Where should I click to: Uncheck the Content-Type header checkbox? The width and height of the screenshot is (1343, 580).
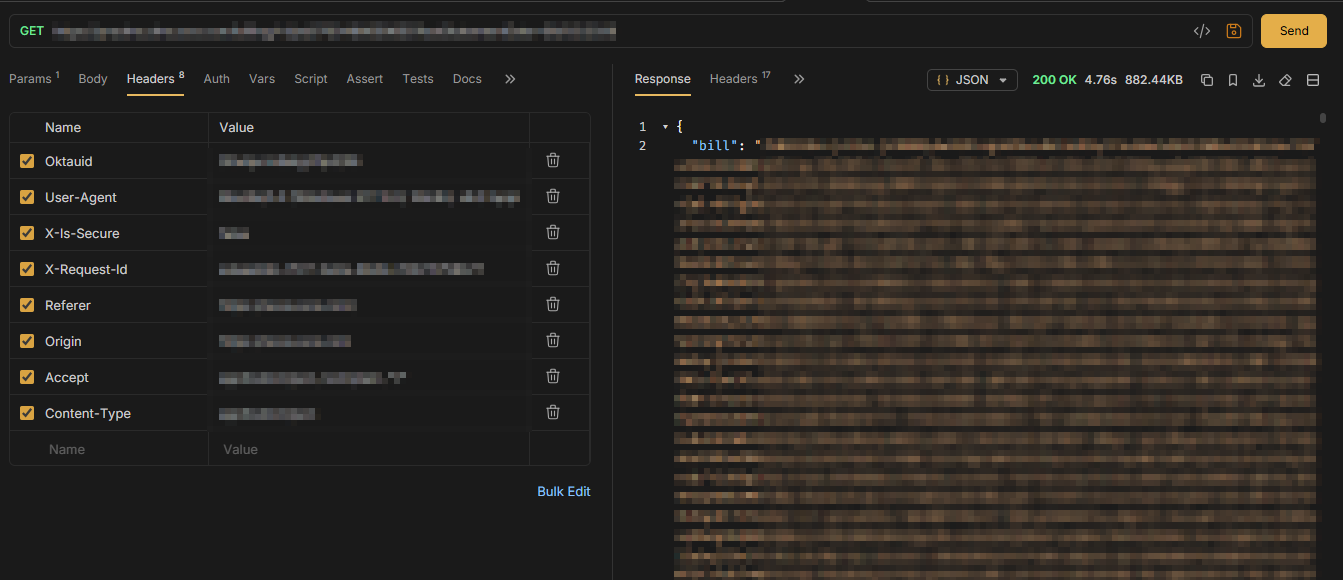click(27, 413)
